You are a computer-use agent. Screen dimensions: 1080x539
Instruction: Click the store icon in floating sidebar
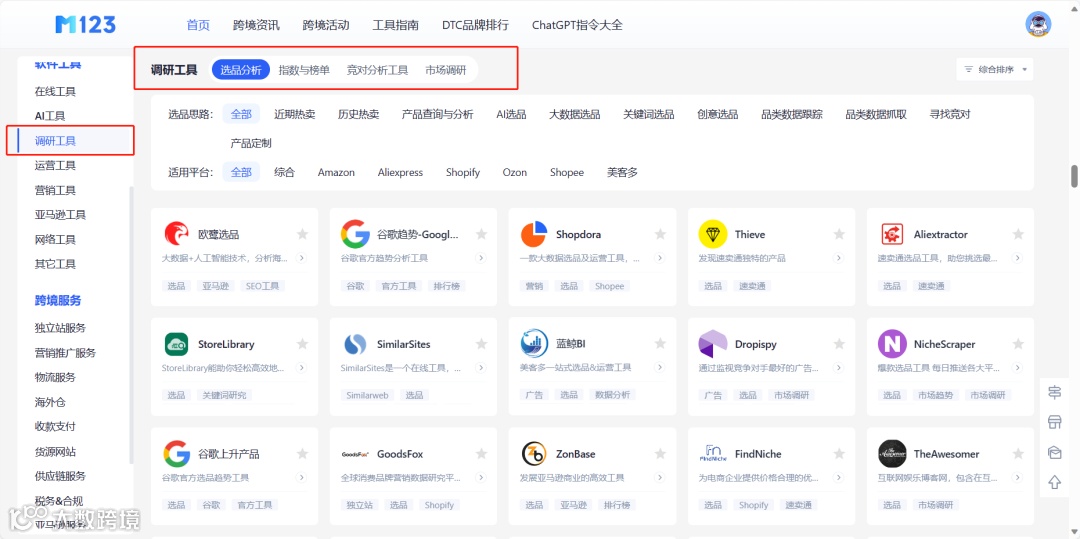[x=1055, y=422]
